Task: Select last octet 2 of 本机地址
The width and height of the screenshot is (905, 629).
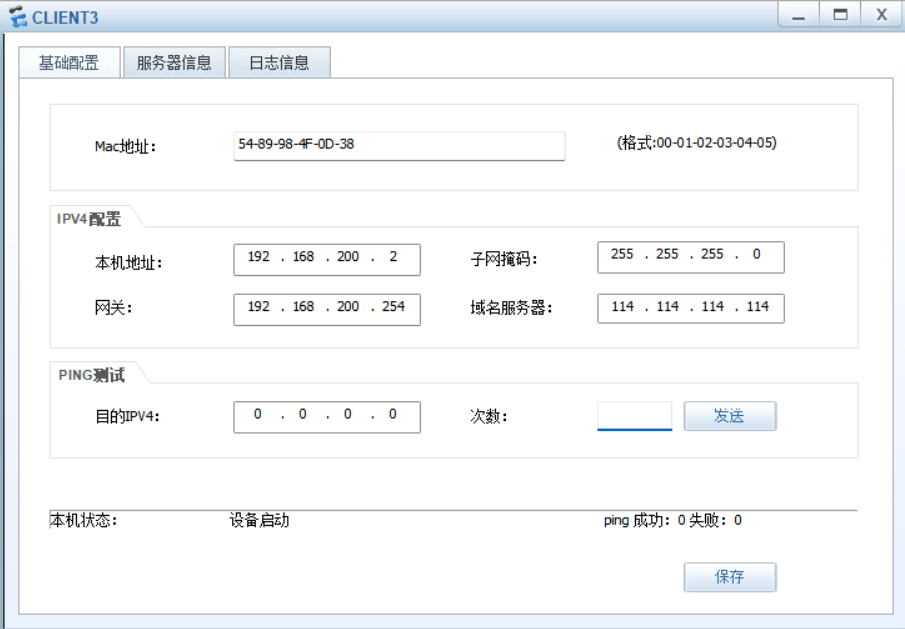Action: 393,257
